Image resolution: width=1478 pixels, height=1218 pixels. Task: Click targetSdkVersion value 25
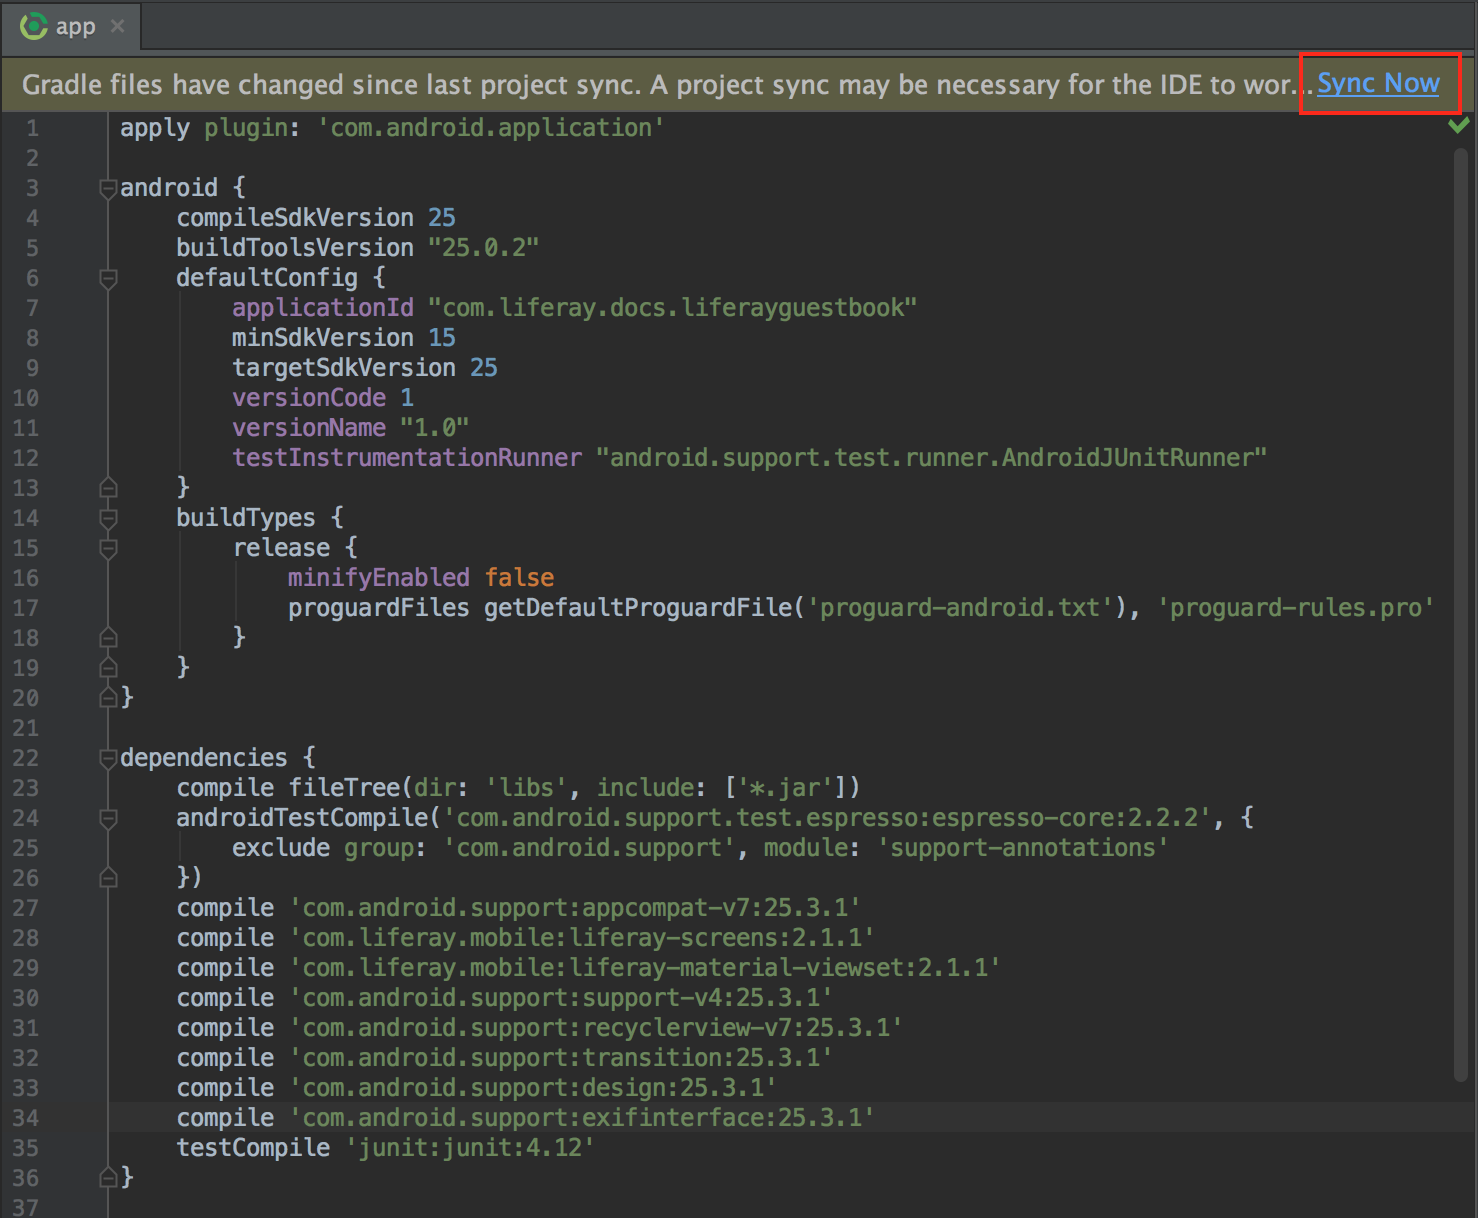(x=483, y=368)
